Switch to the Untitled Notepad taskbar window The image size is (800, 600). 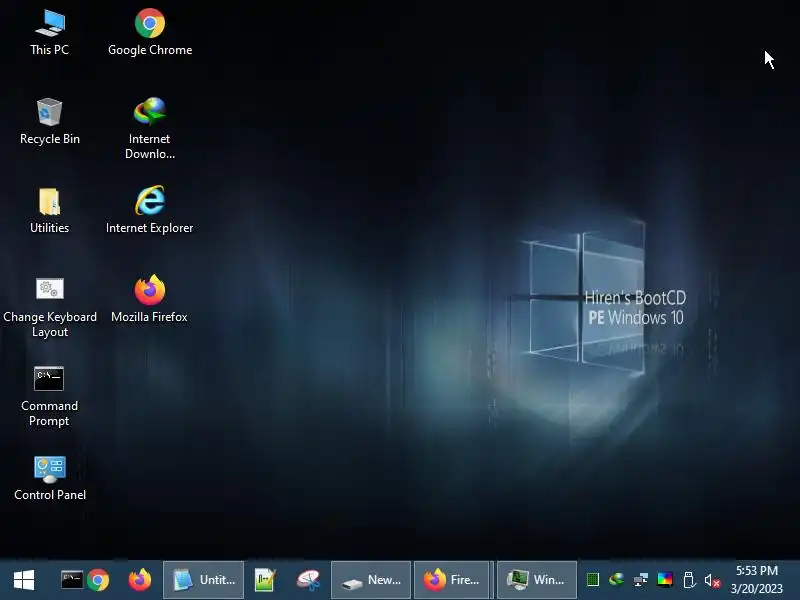(204, 580)
